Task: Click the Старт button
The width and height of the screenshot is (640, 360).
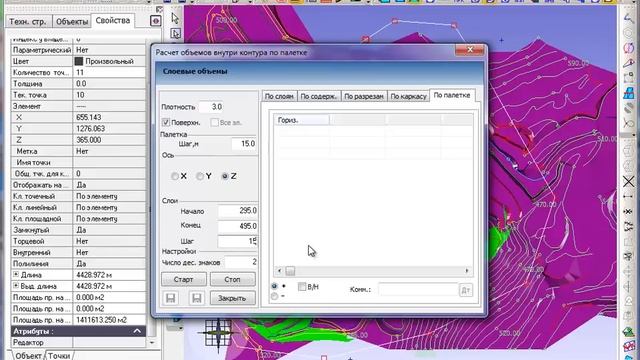Action: click(x=184, y=280)
